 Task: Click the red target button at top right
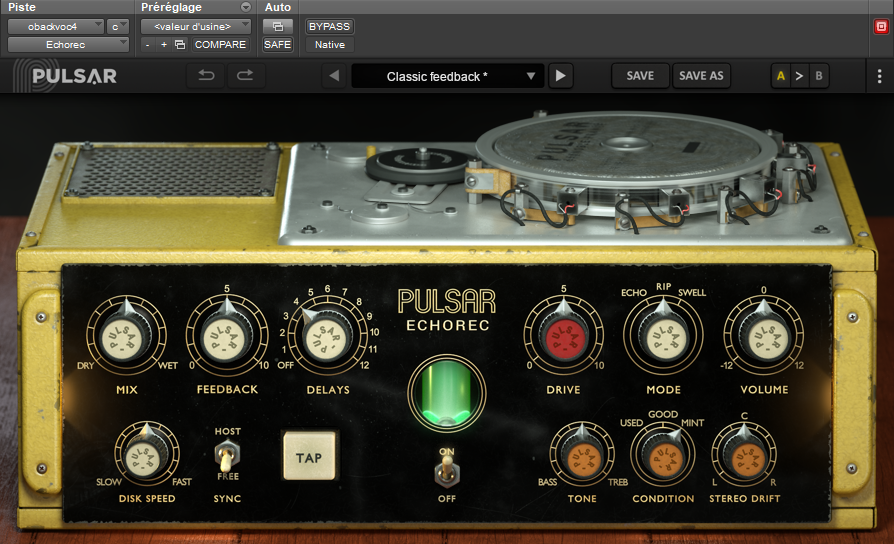click(880, 27)
